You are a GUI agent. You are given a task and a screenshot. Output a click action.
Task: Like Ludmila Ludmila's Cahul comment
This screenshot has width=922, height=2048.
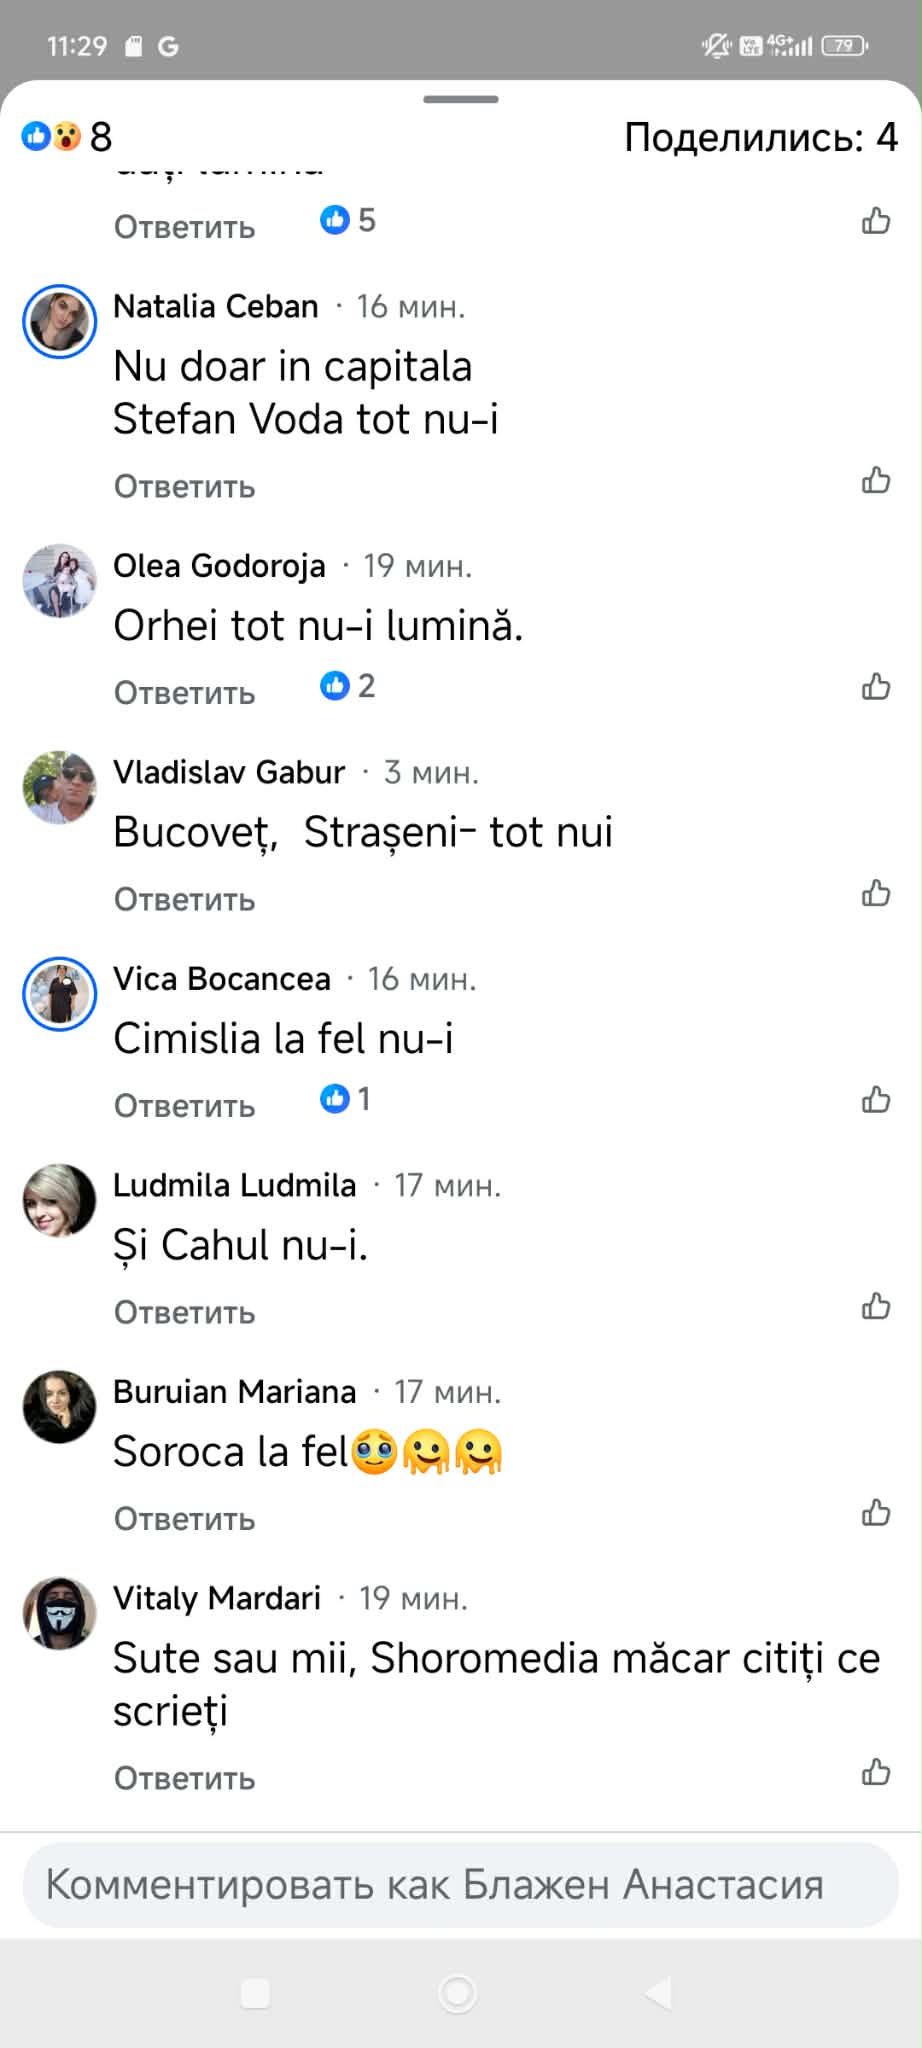pyautogui.click(x=876, y=1306)
